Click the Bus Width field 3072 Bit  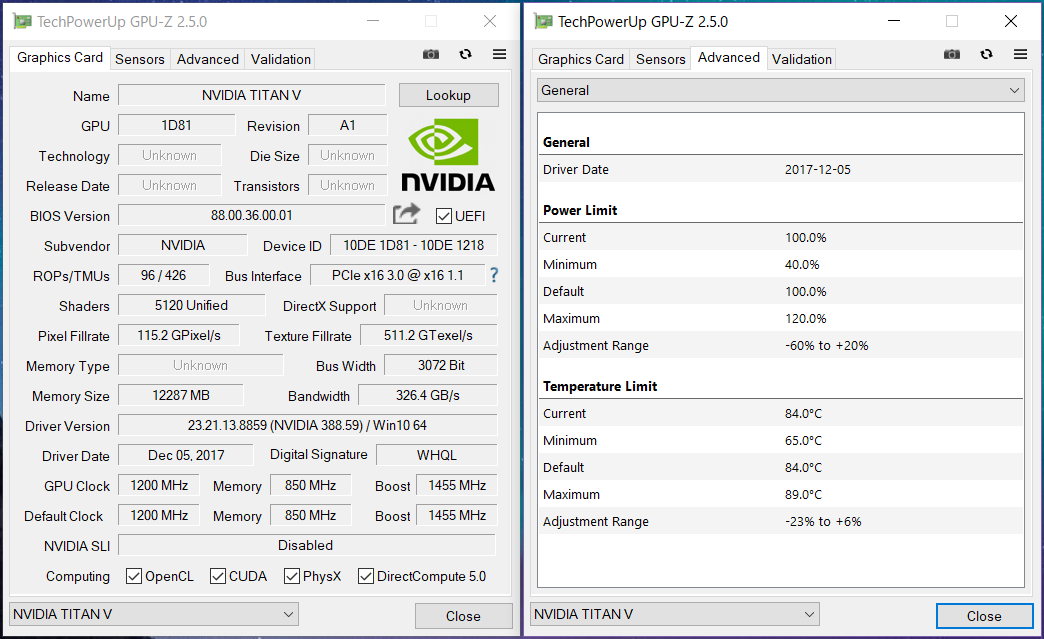441,365
